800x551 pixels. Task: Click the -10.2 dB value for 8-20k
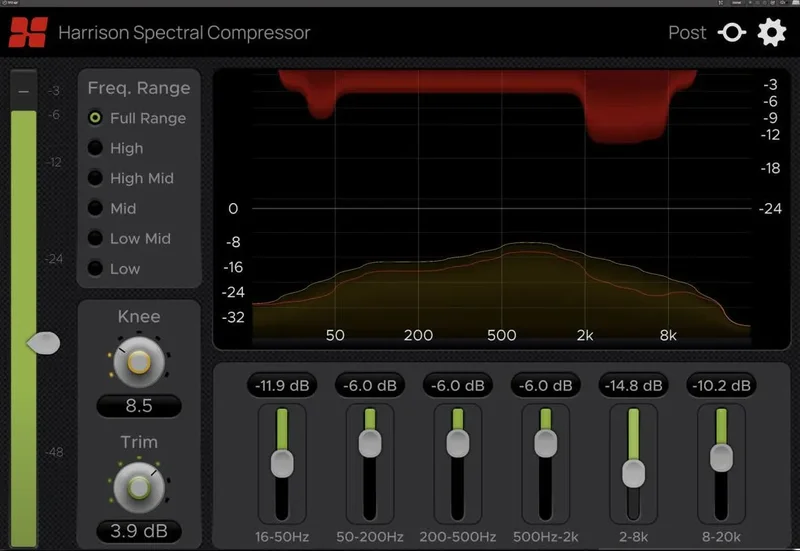click(721, 385)
